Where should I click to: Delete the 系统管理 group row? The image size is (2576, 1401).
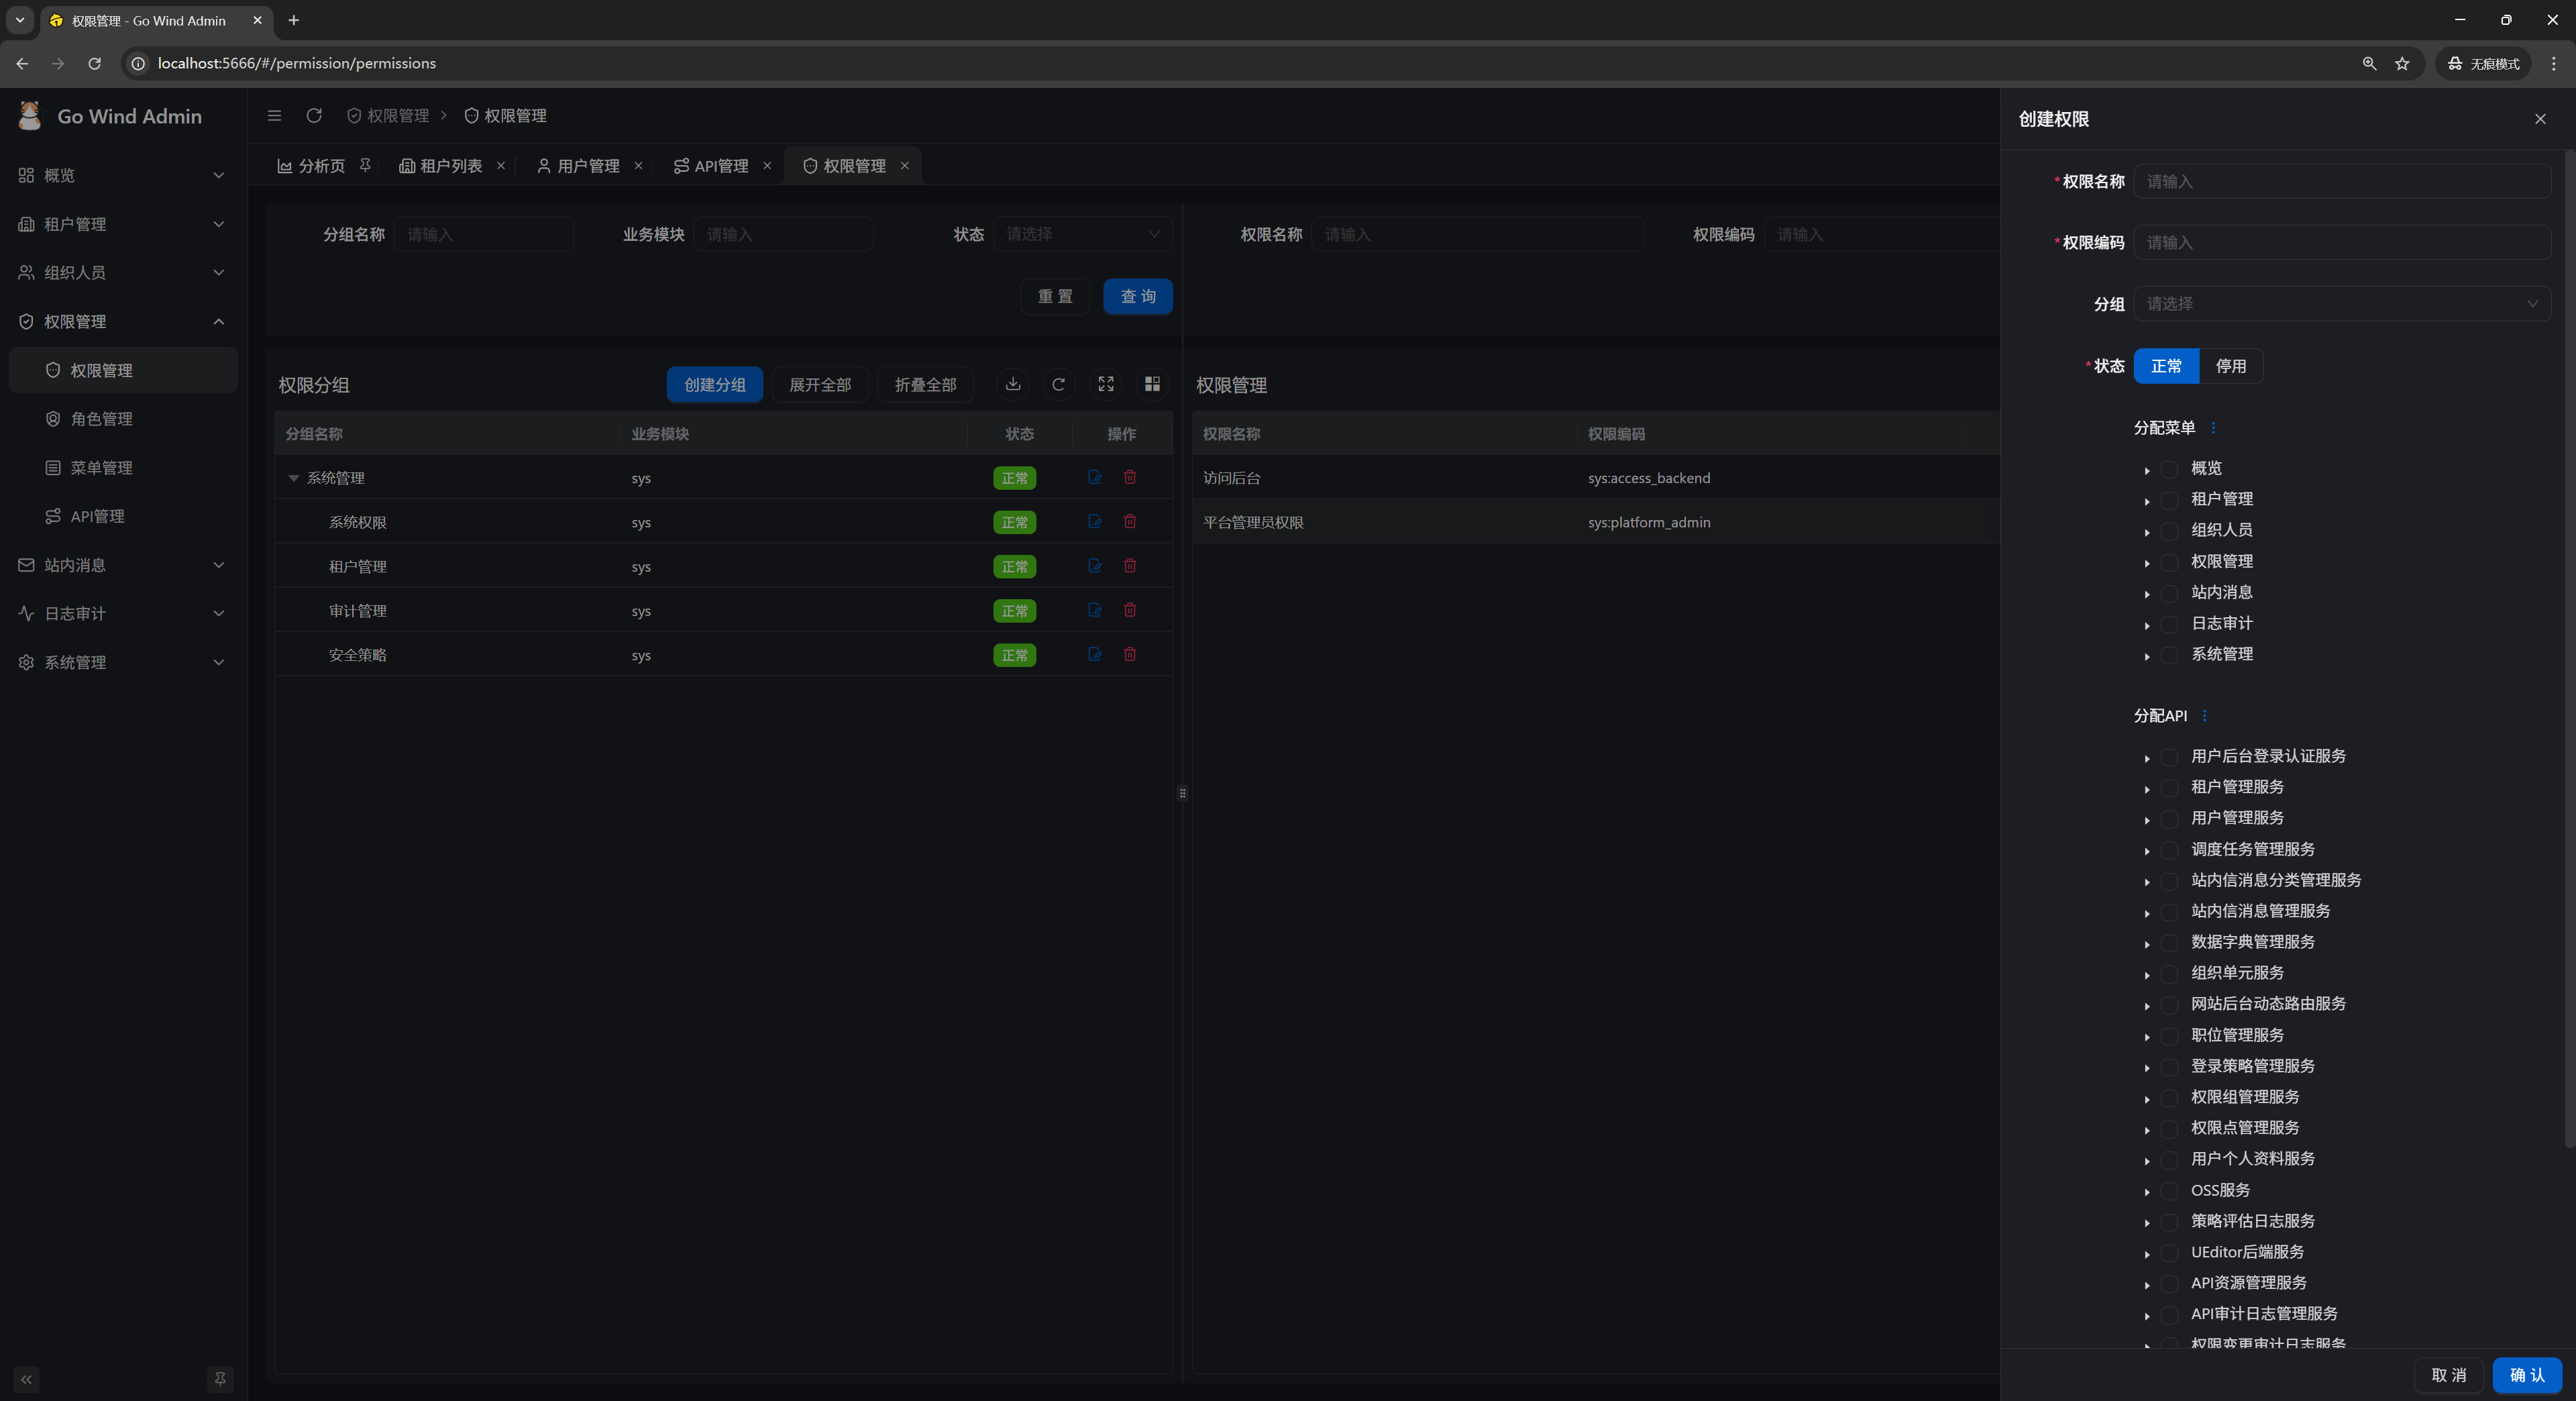pos(1130,477)
